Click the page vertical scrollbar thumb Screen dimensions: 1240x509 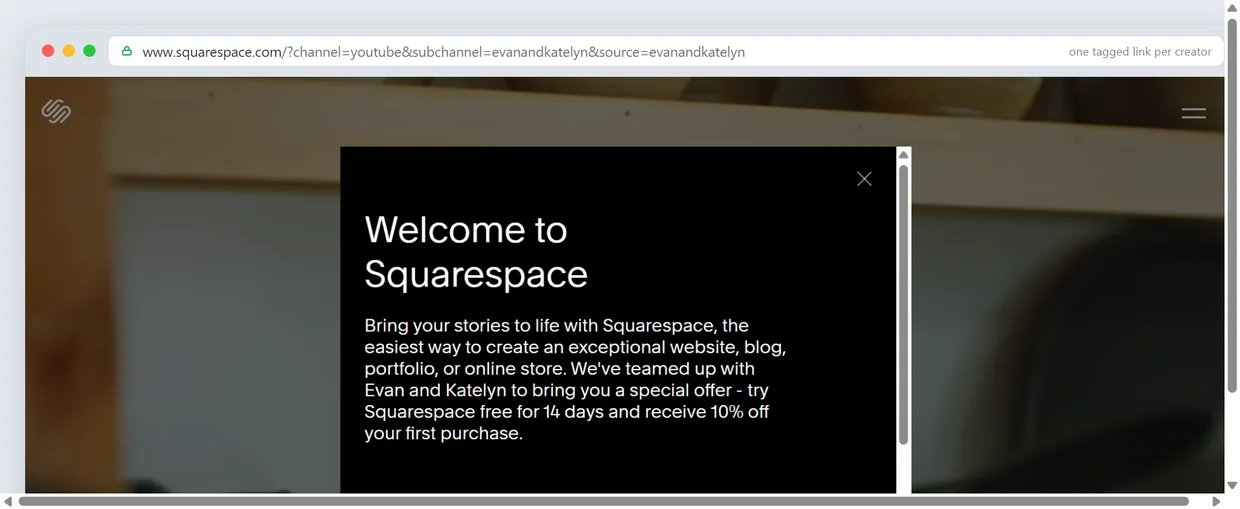(1232, 205)
